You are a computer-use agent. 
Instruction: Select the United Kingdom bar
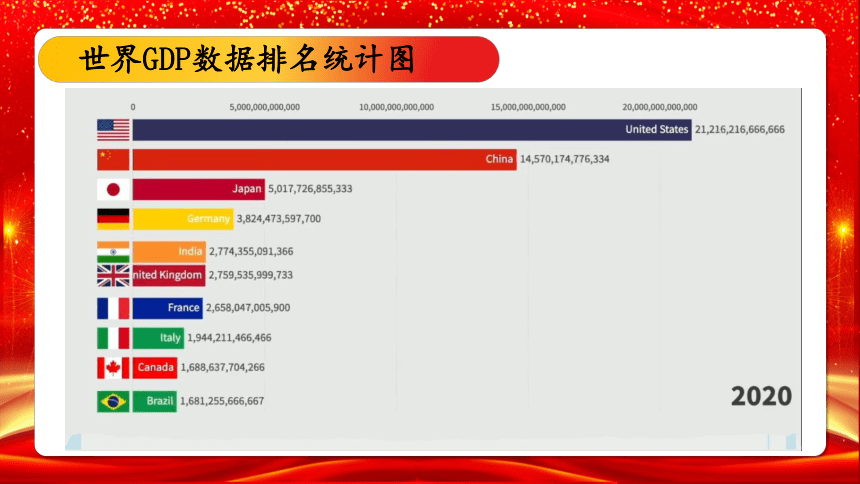pyautogui.click(x=169, y=275)
